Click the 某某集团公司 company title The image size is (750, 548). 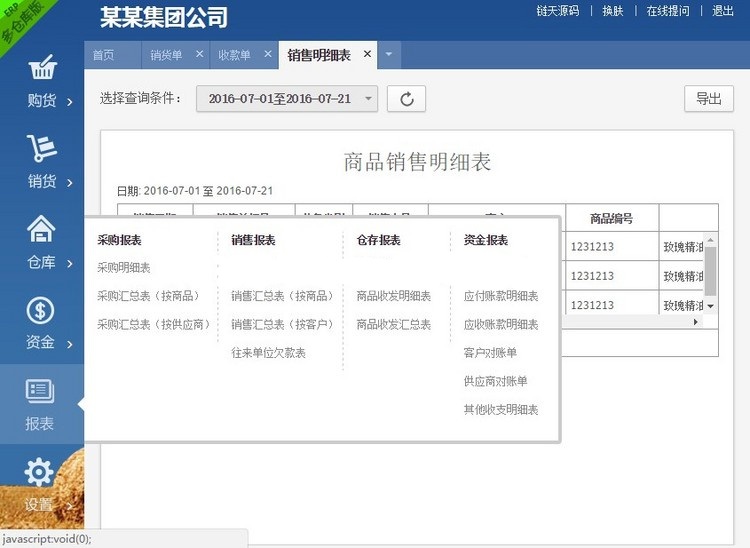pos(164,17)
